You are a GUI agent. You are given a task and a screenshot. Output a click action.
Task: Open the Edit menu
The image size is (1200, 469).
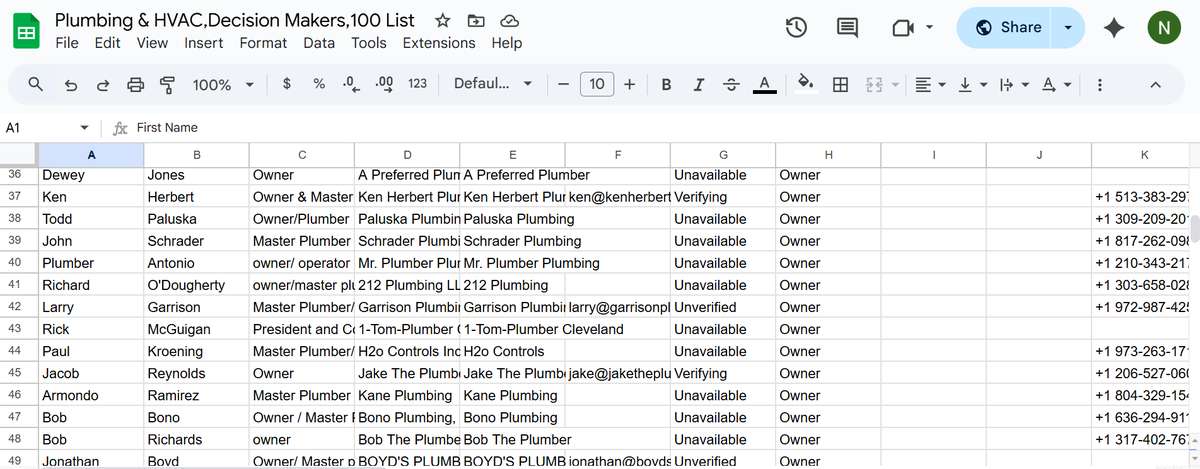pyautogui.click(x=108, y=43)
